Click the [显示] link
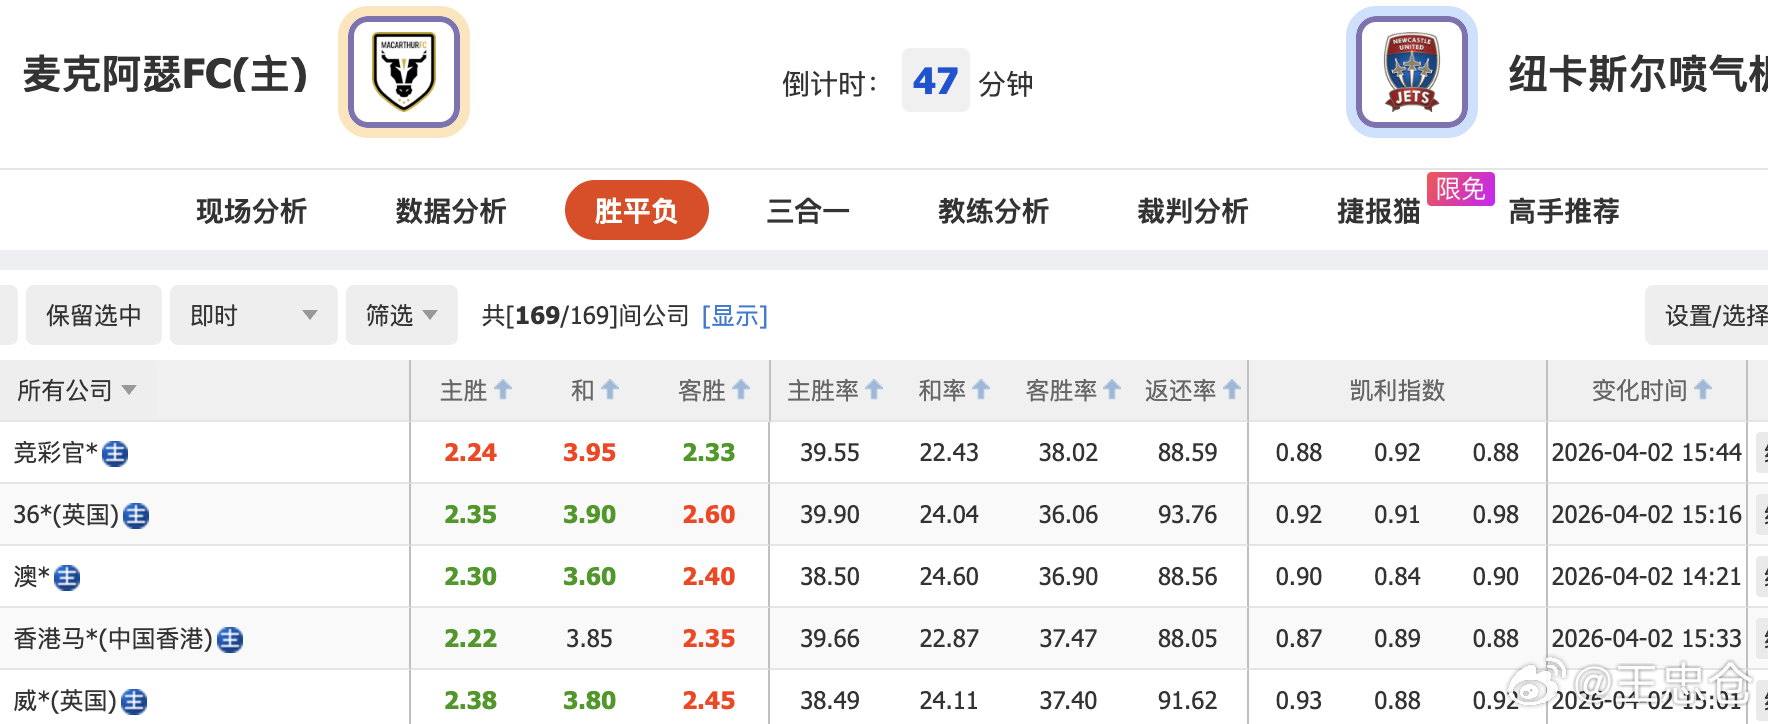Screen dimensions: 1768x724 (x=735, y=316)
